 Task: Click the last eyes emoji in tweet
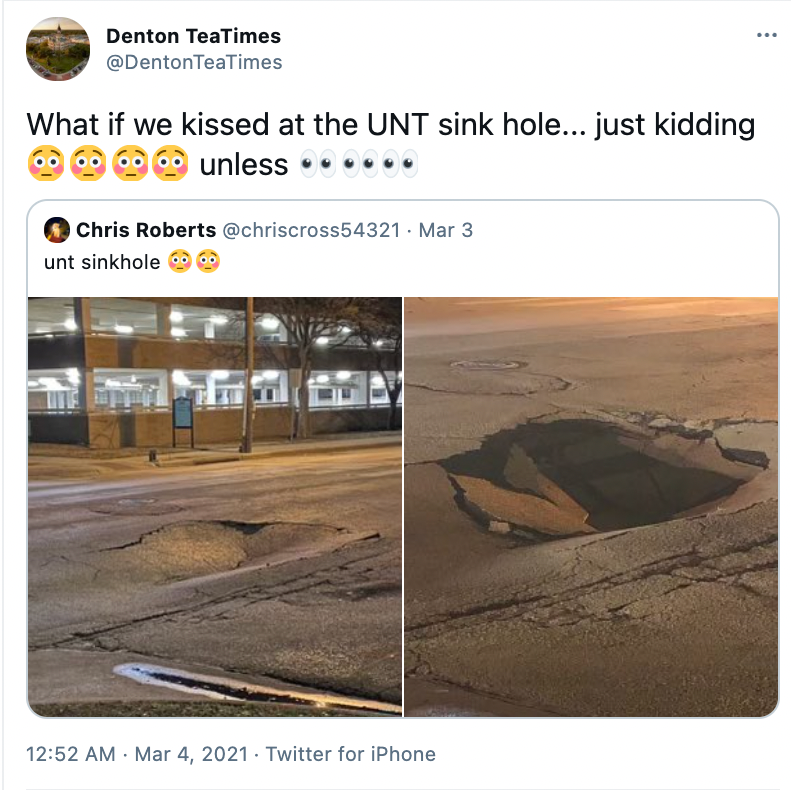point(400,165)
